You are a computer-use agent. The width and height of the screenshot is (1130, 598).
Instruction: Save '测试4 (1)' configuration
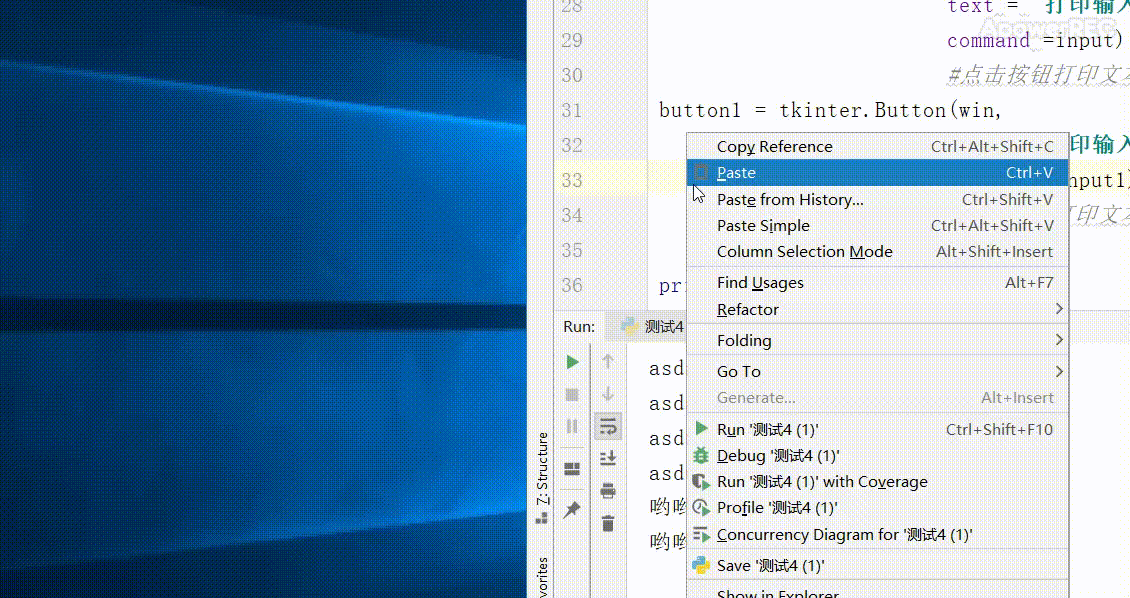click(x=877, y=566)
